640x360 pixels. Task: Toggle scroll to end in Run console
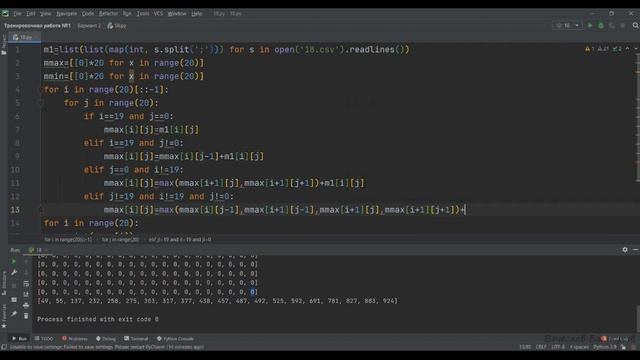click(26, 294)
